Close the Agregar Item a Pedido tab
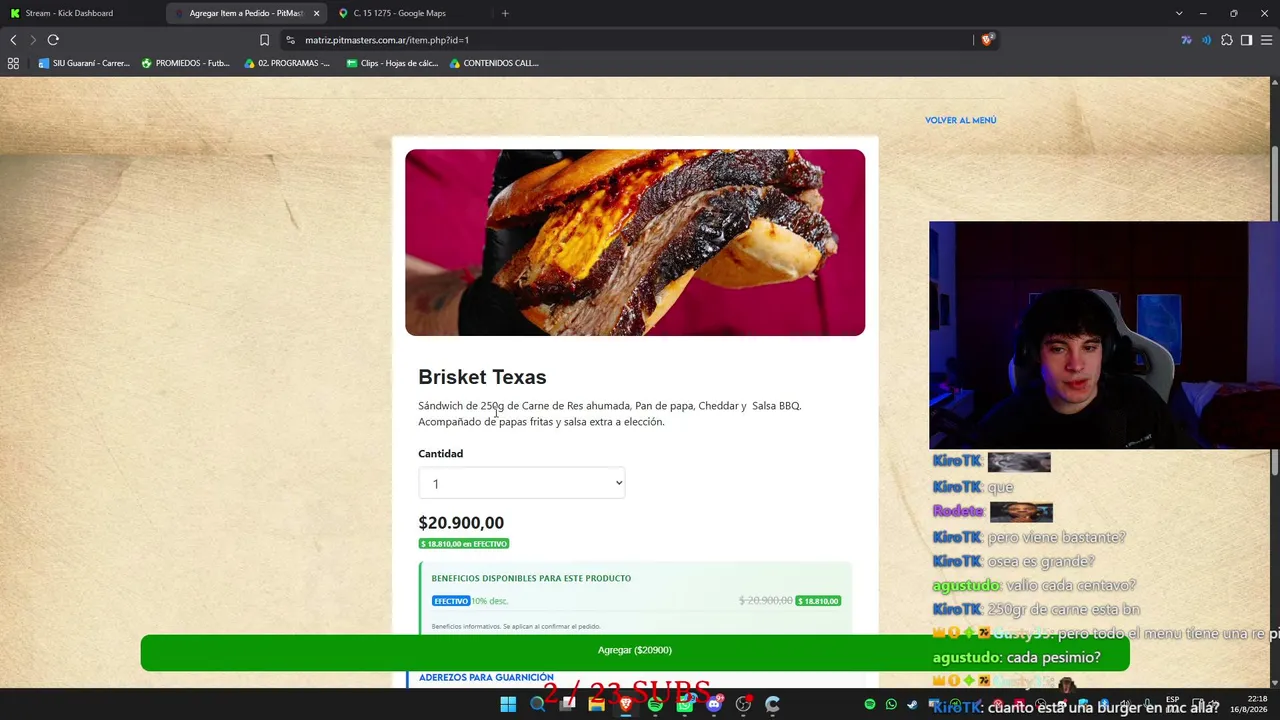 point(316,13)
